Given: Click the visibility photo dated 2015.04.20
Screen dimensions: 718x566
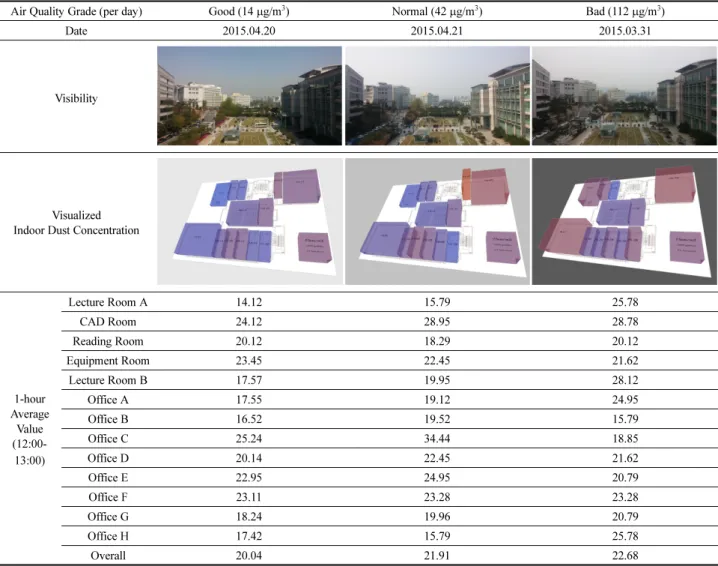Looking at the screenshot, I should tap(249, 96).
